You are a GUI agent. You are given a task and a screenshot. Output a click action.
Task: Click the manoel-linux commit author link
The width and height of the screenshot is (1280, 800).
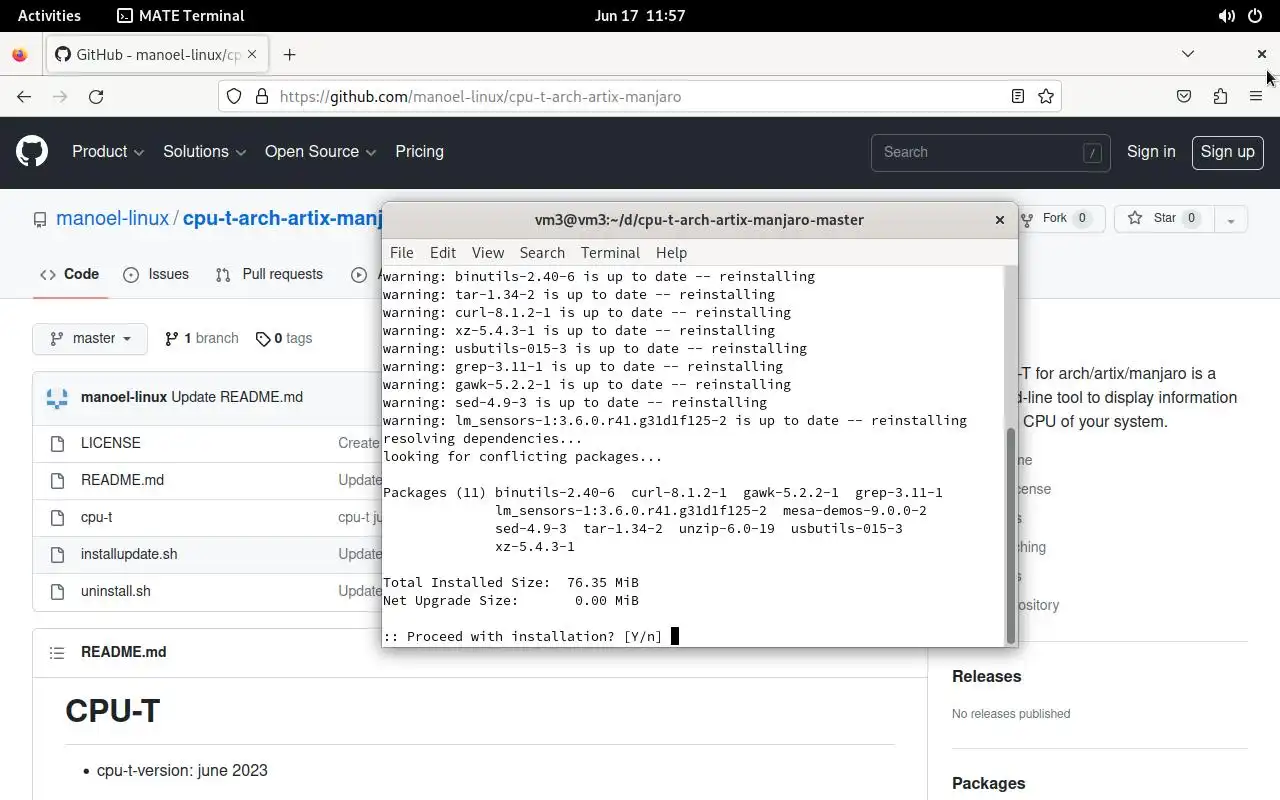click(x=124, y=397)
